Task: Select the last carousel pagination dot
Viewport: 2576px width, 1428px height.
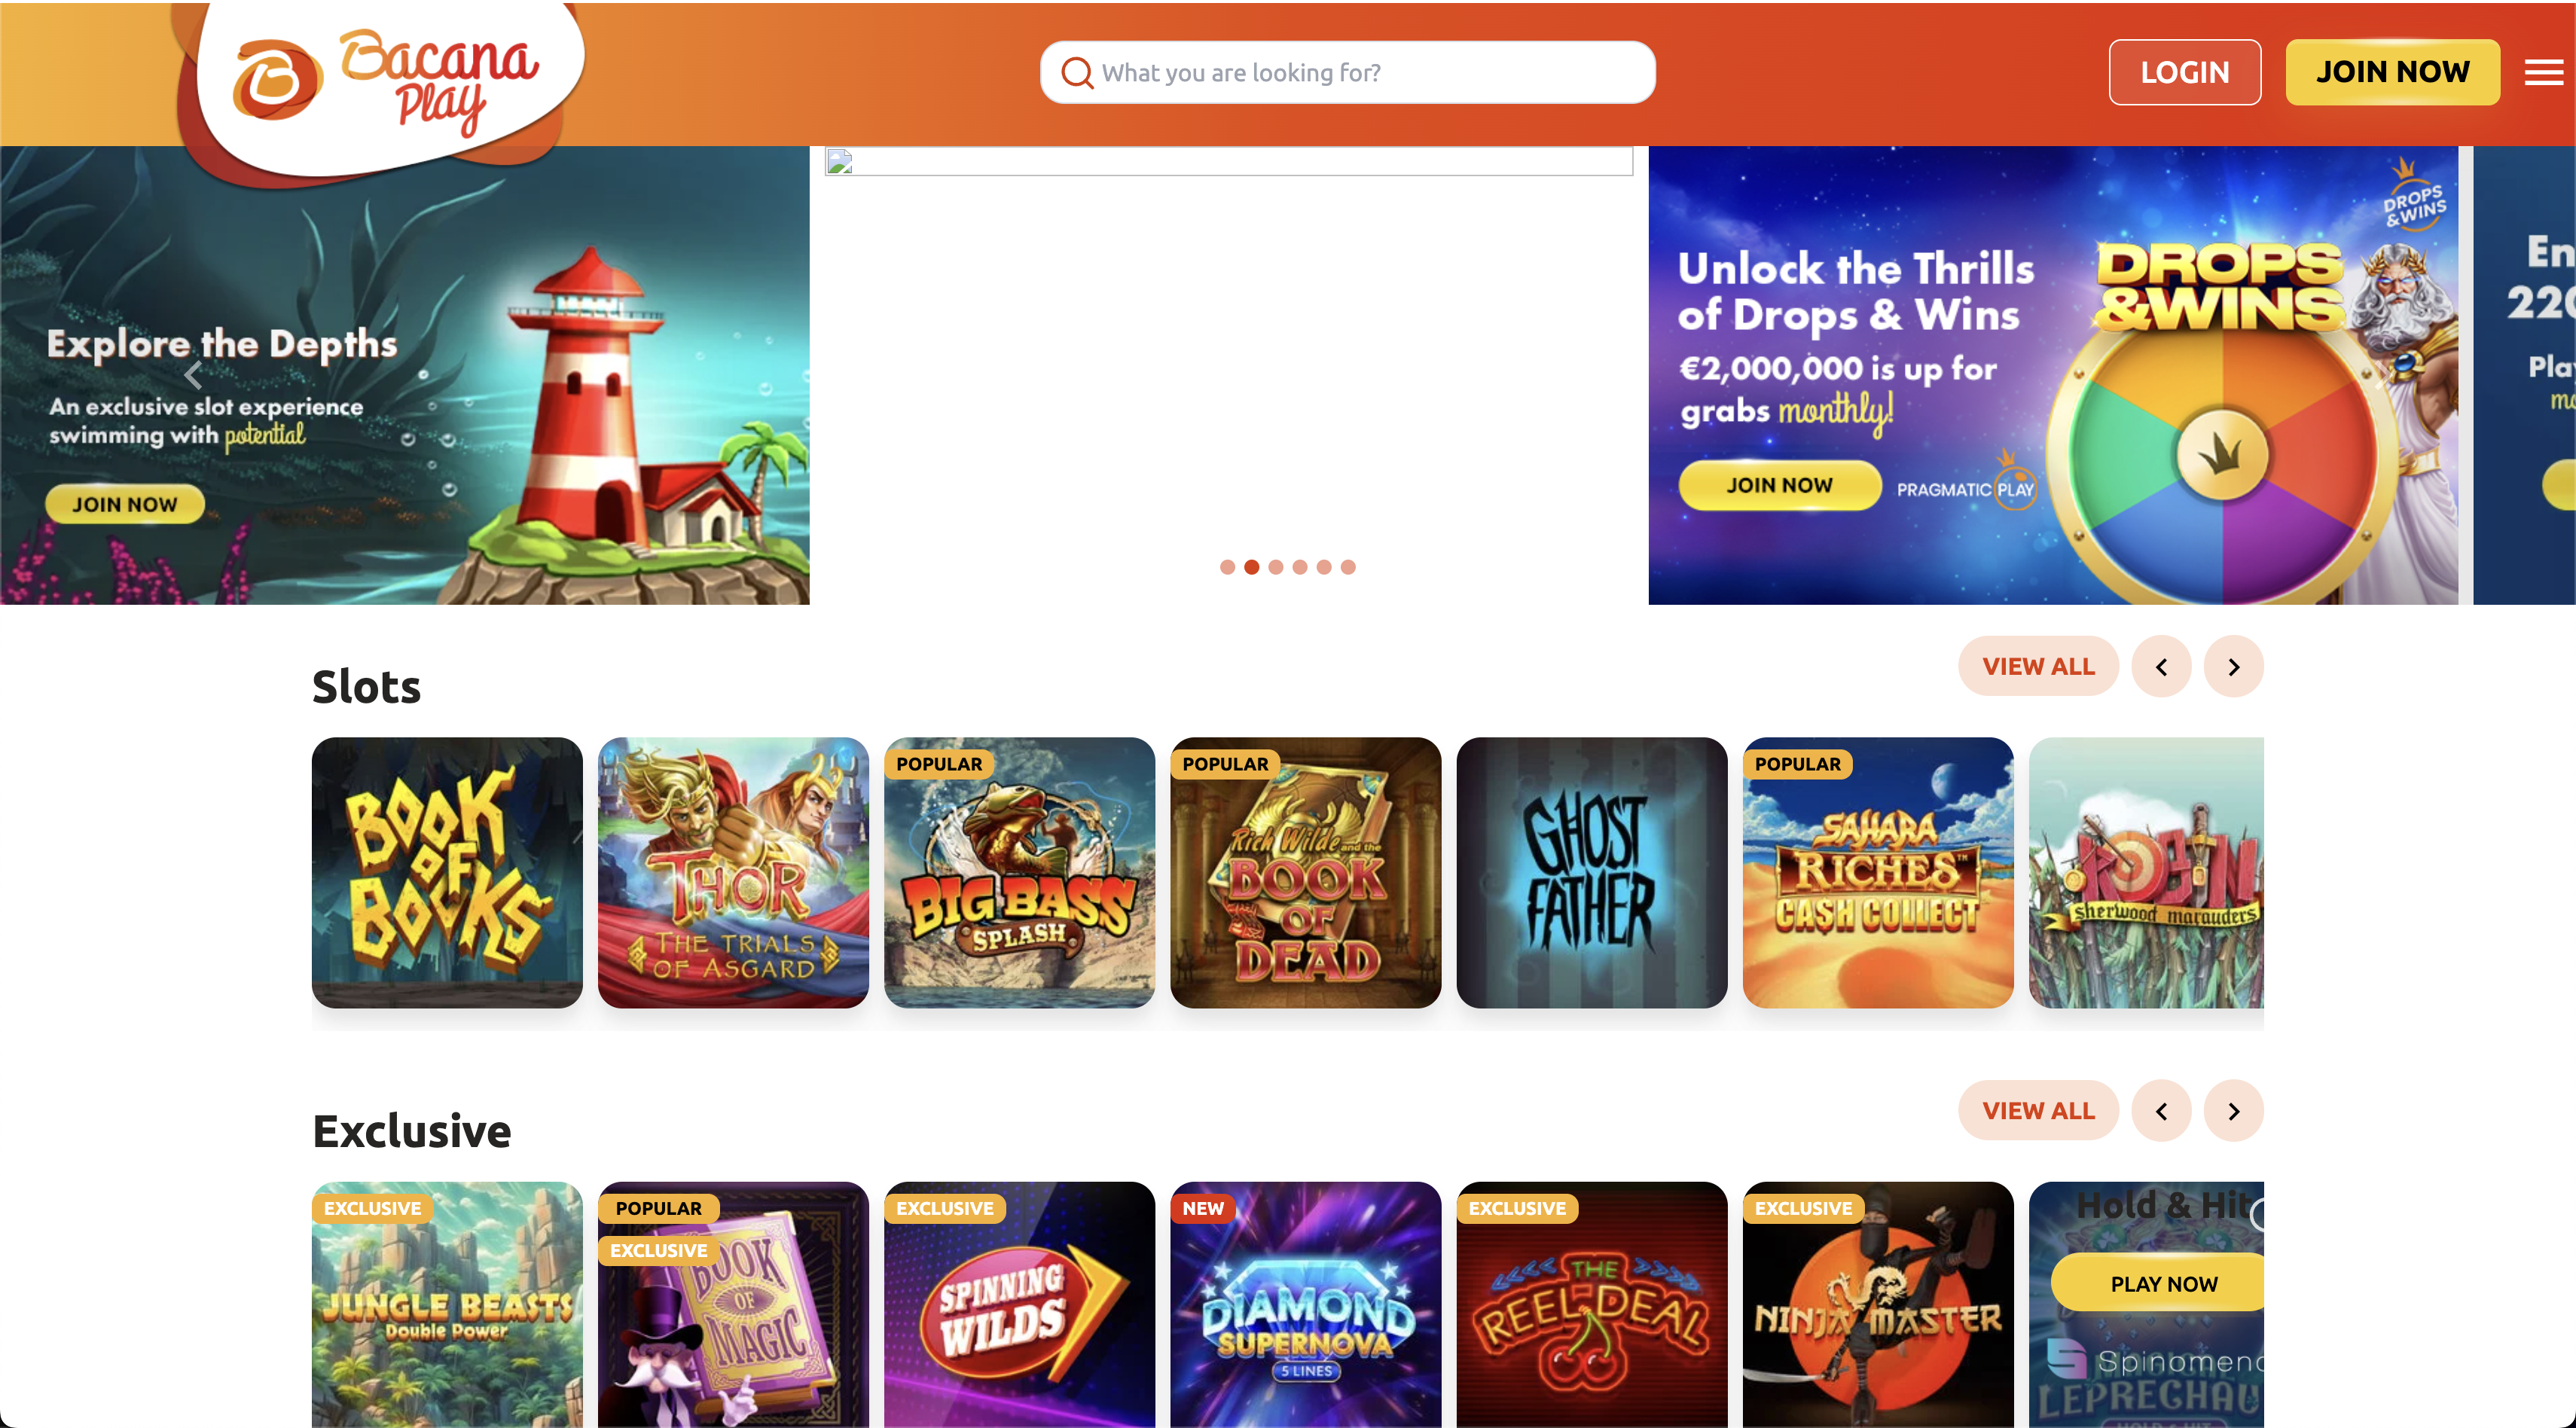Action: tap(1348, 567)
